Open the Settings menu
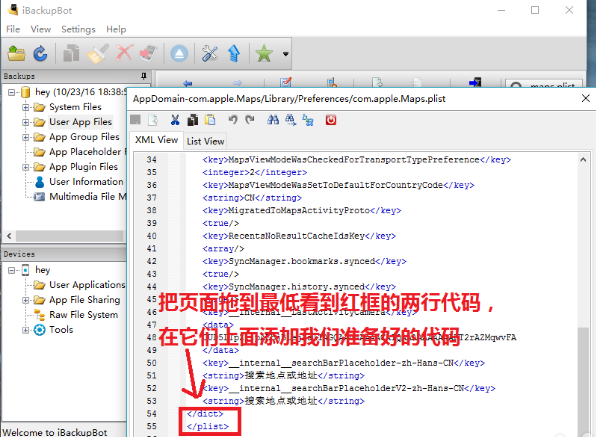 coord(78,29)
